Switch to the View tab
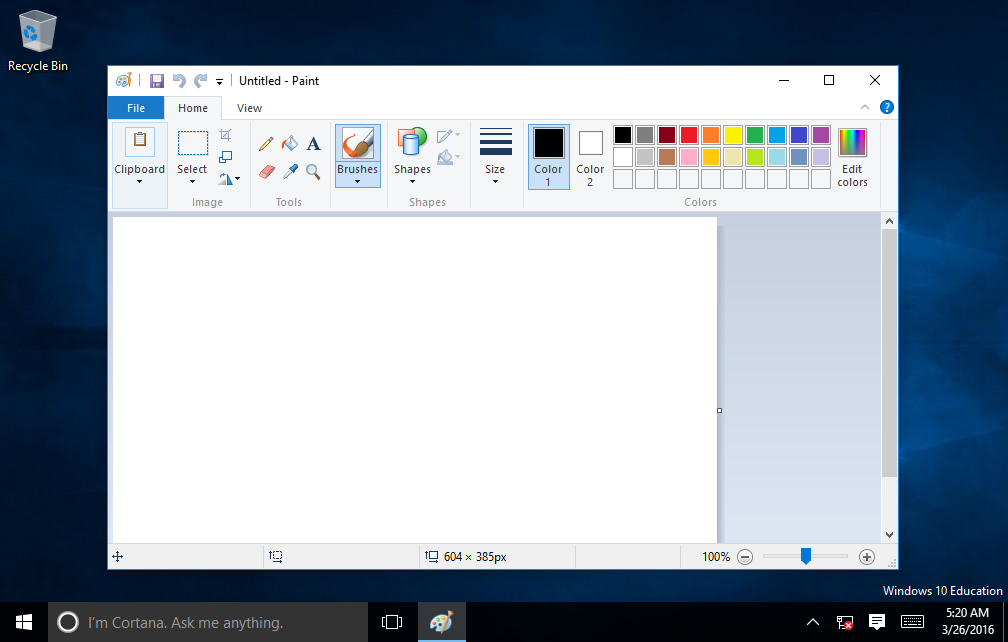This screenshot has height=642, width=1008. click(249, 108)
